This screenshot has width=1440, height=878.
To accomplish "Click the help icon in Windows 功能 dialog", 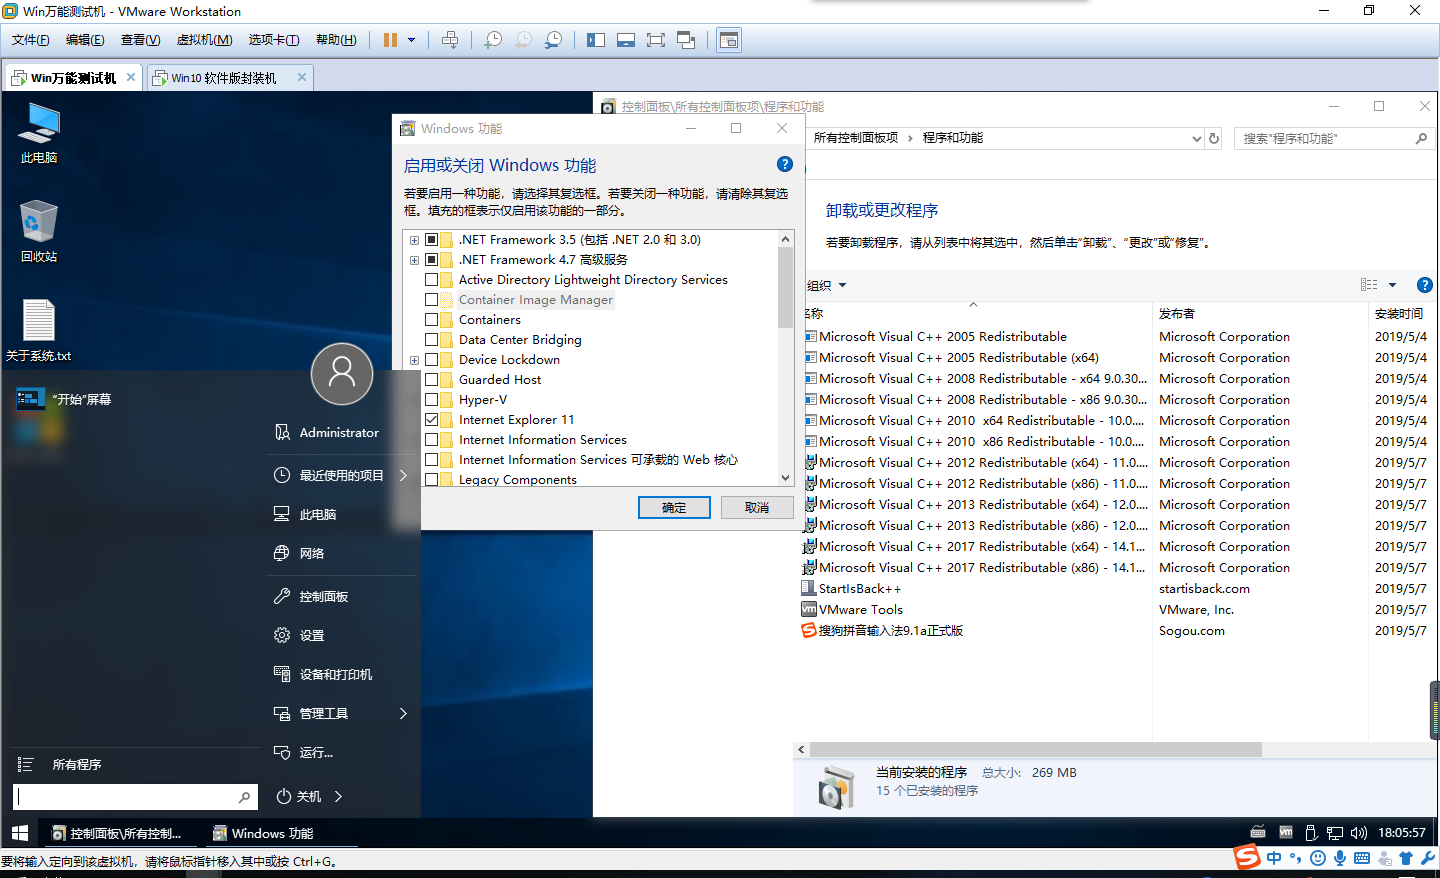I will tap(785, 164).
